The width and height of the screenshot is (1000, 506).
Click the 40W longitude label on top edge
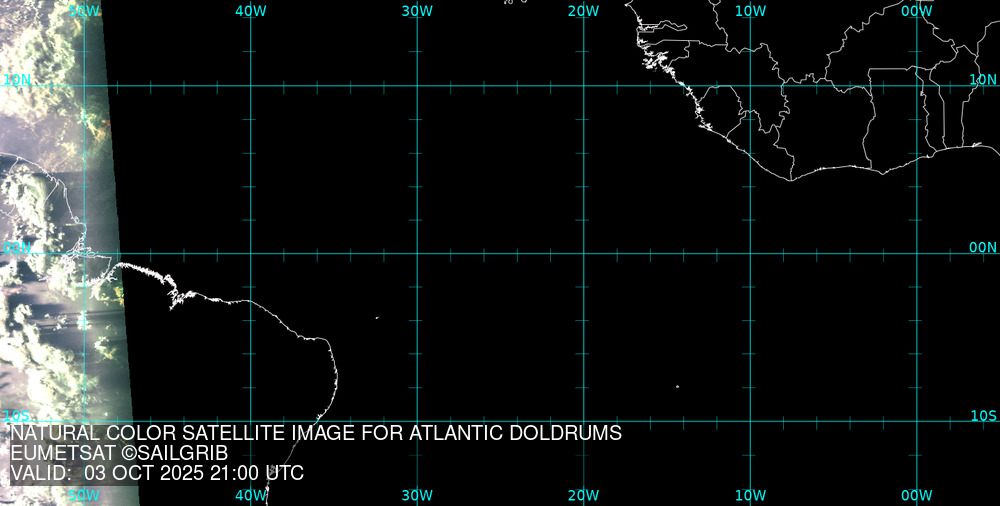(x=250, y=11)
